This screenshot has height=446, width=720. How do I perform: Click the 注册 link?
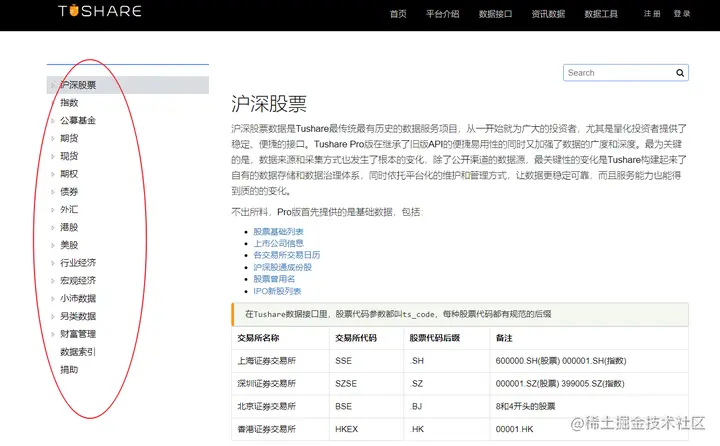click(652, 14)
